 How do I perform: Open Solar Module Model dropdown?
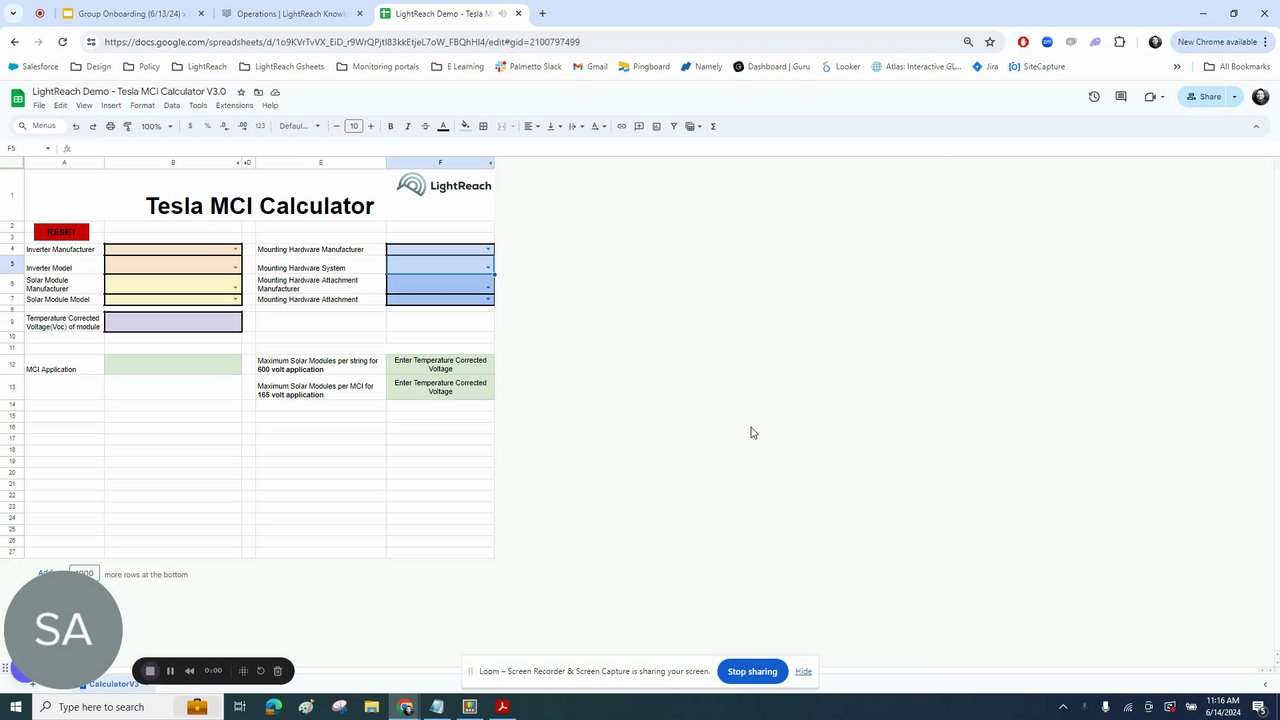click(x=236, y=299)
